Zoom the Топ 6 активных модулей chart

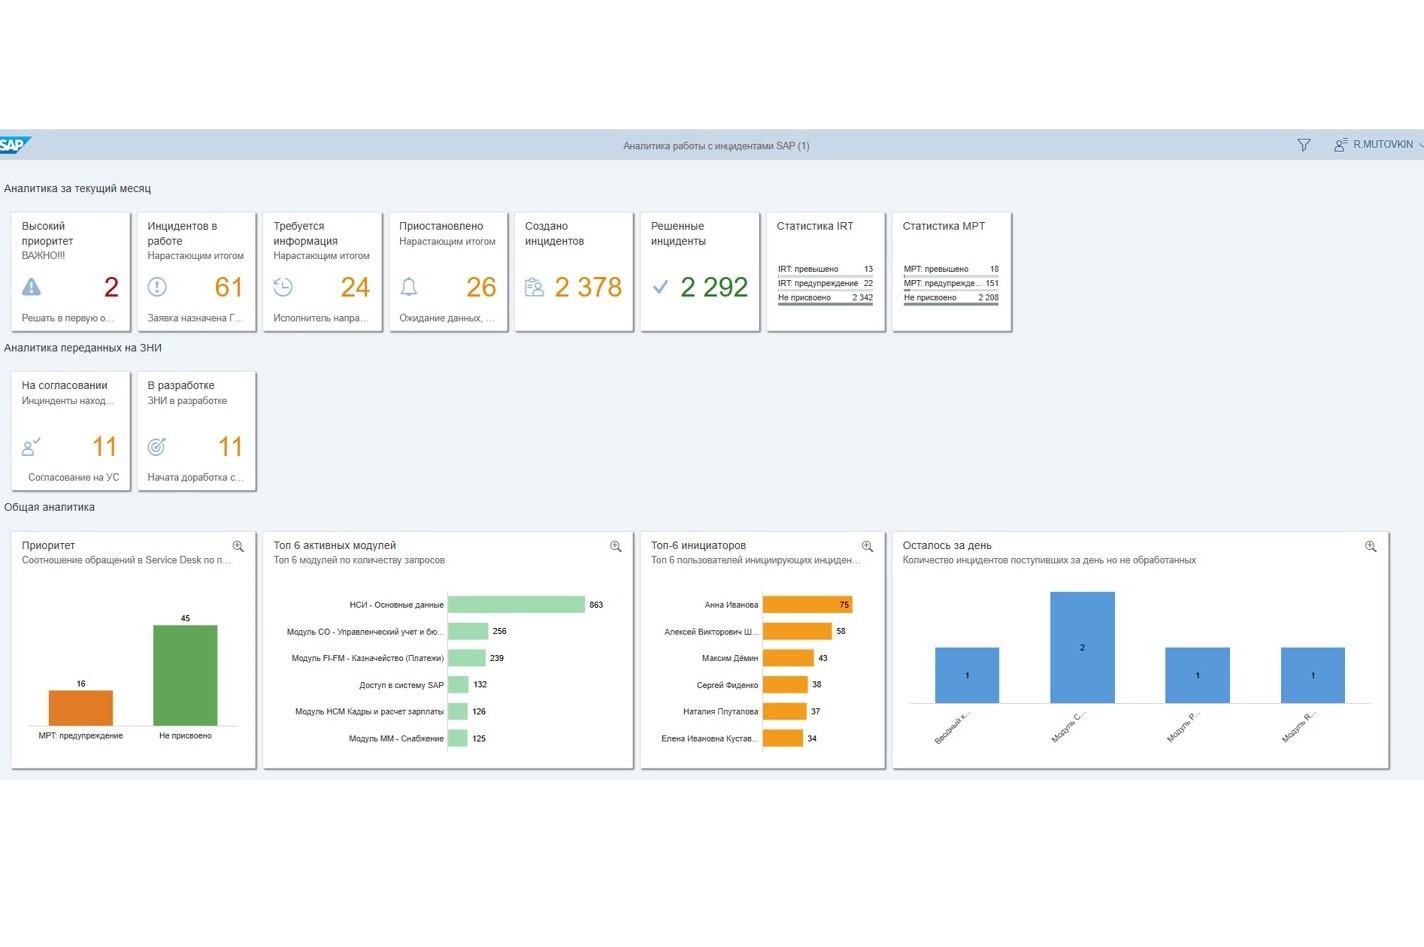click(616, 546)
